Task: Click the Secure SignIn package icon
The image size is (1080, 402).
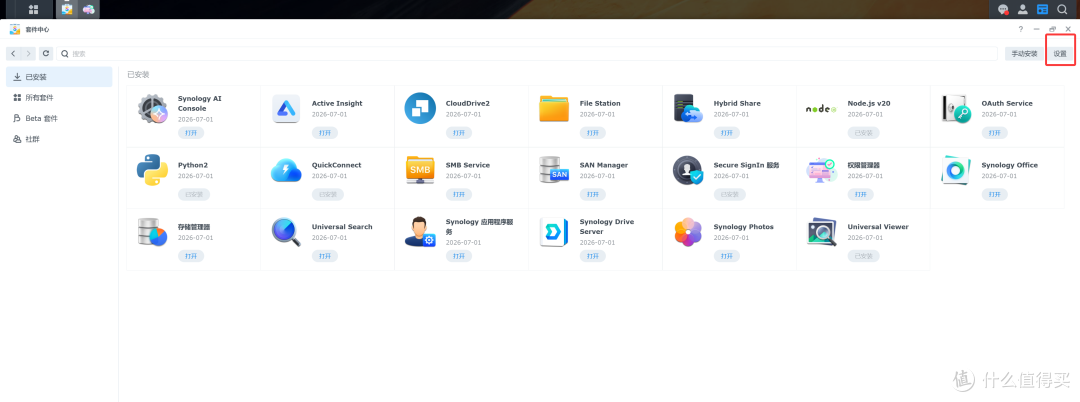Action: point(687,170)
